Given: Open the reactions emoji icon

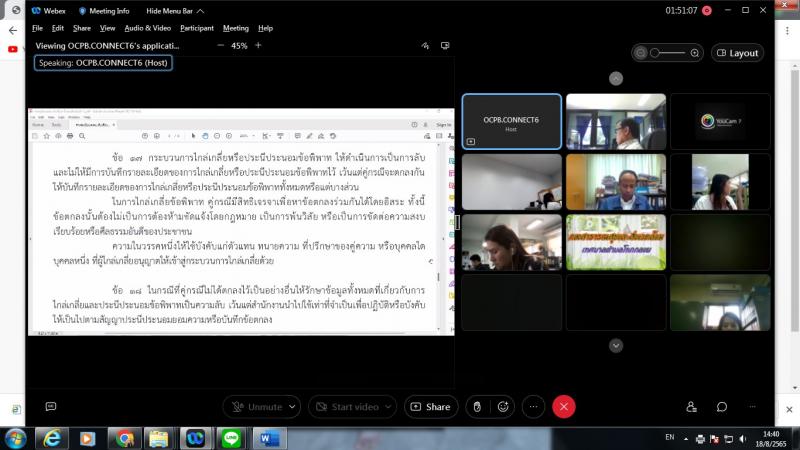Looking at the screenshot, I should pyautogui.click(x=502, y=407).
